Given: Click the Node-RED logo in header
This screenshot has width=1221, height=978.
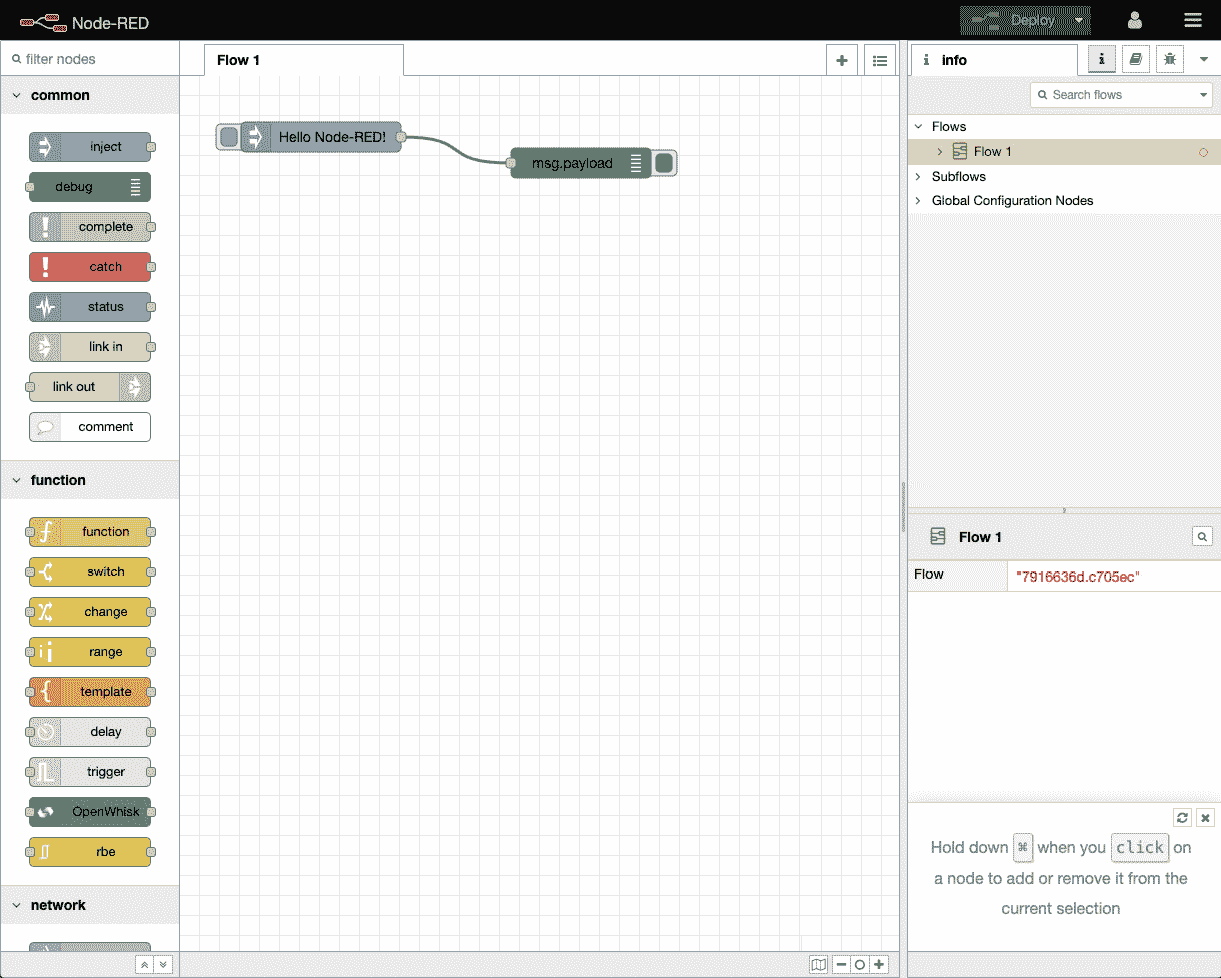Looking at the screenshot, I should click(83, 20).
